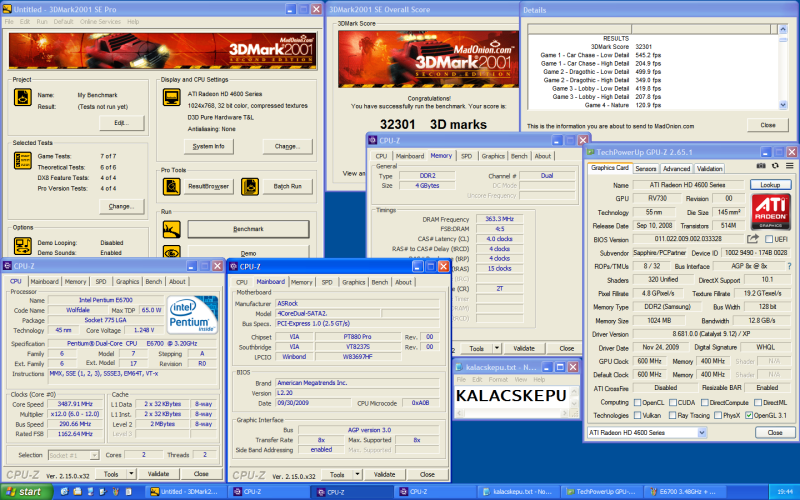Toggle the DirectCompute checkbox
The height and width of the screenshot is (500, 800).
pos(705,403)
